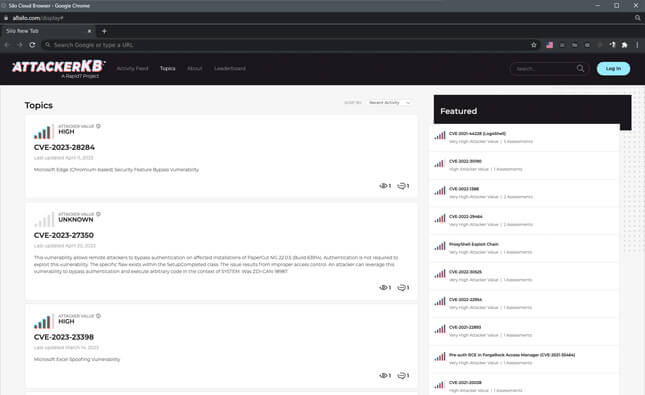This screenshot has height=395, width=645.
Task: Click the magnifier icon in AttackerKB search
Action: (x=580, y=68)
